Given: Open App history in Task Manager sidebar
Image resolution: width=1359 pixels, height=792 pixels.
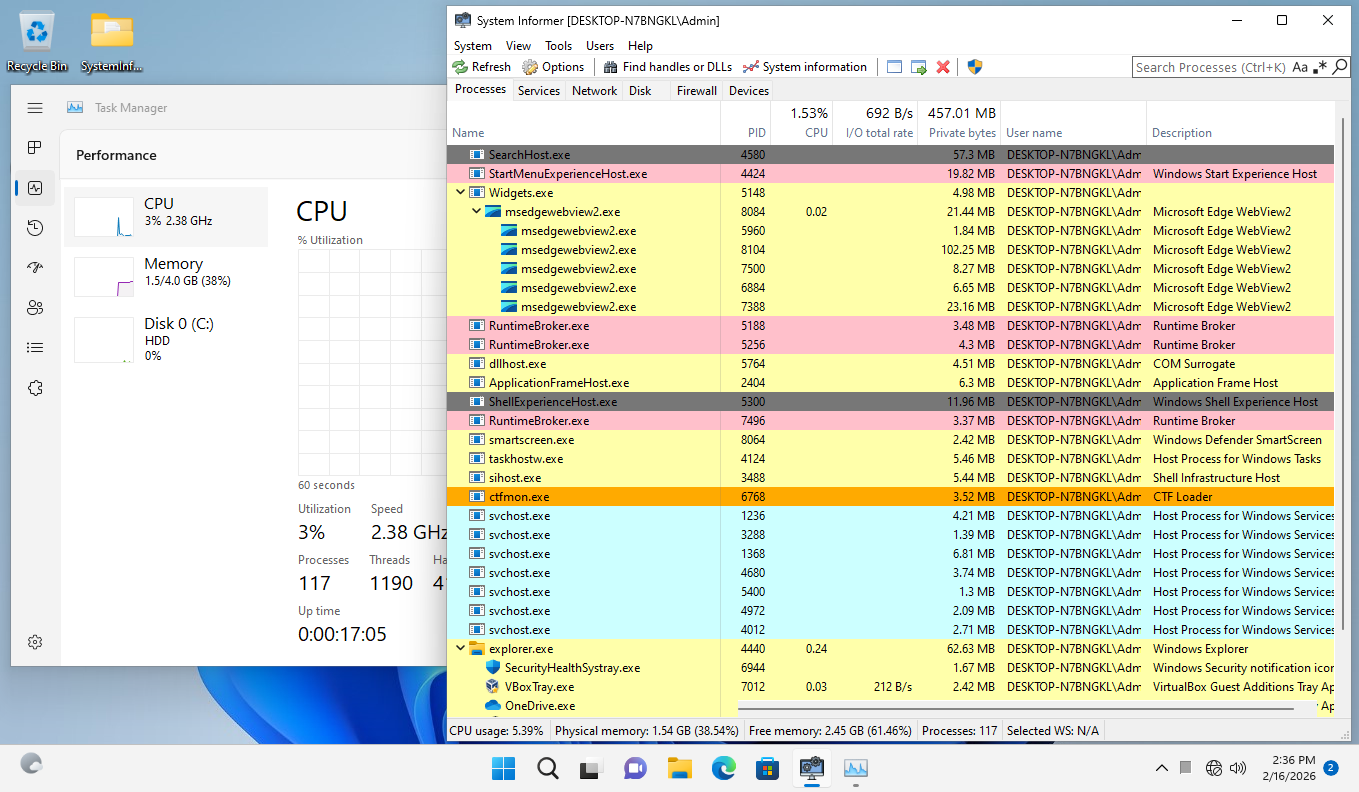Looking at the screenshot, I should pos(35,228).
